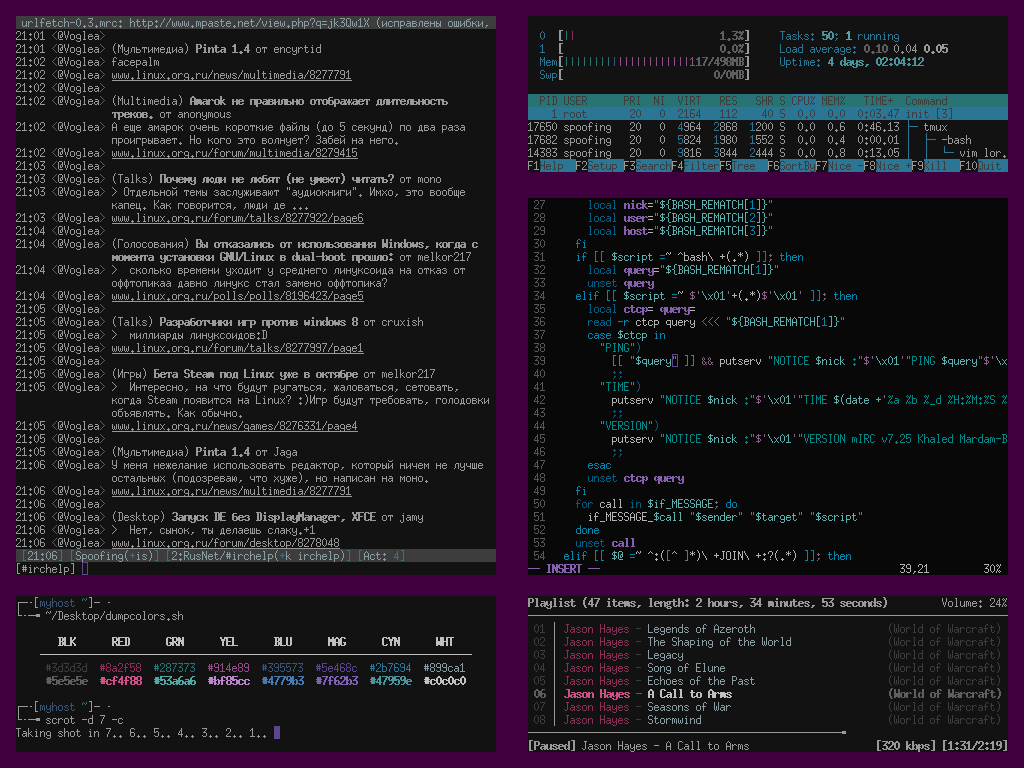
Task: Click the Command column header in htop
Action: [x=926, y=101]
